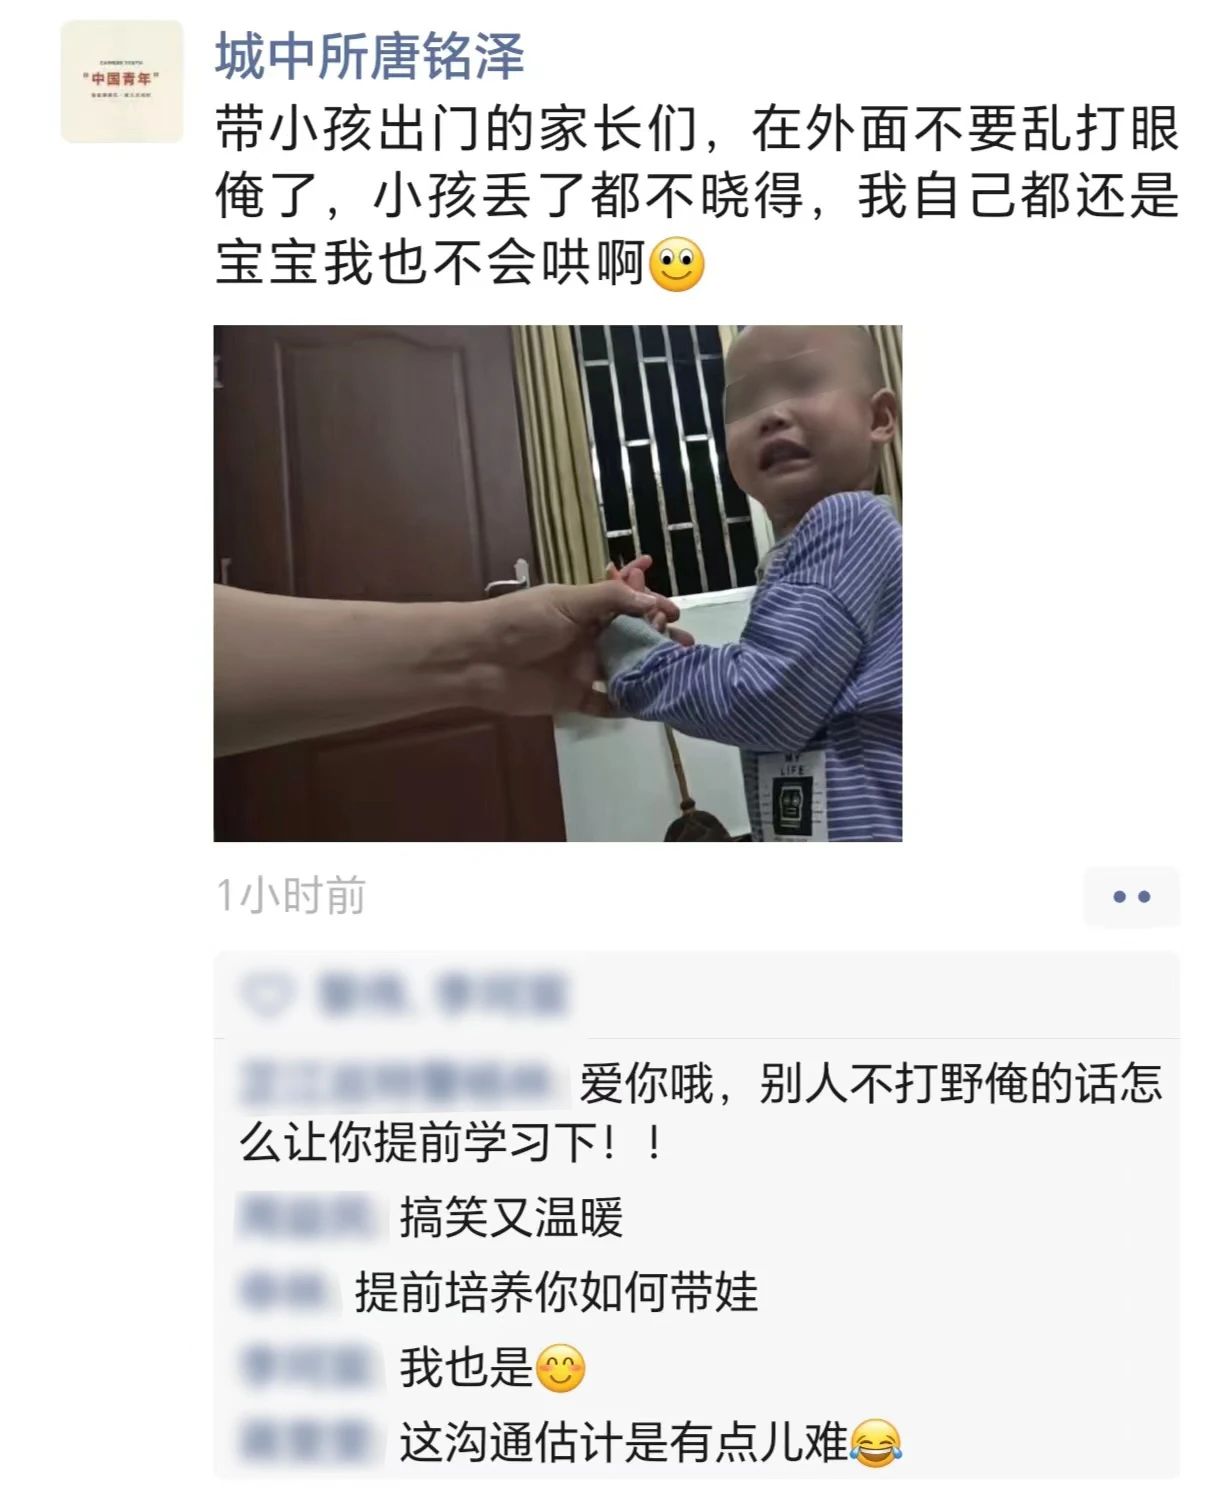The height and width of the screenshot is (1492, 1223).
Task: Tap the 1小时前 timestamp
Action: [x=291, y=896]
